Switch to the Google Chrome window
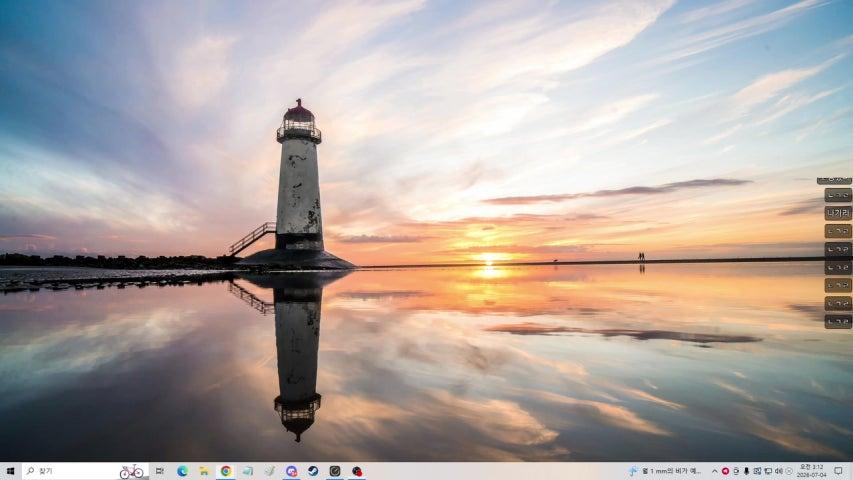The image size is (853, 480). pyautogui.click(x=226, y=471)
